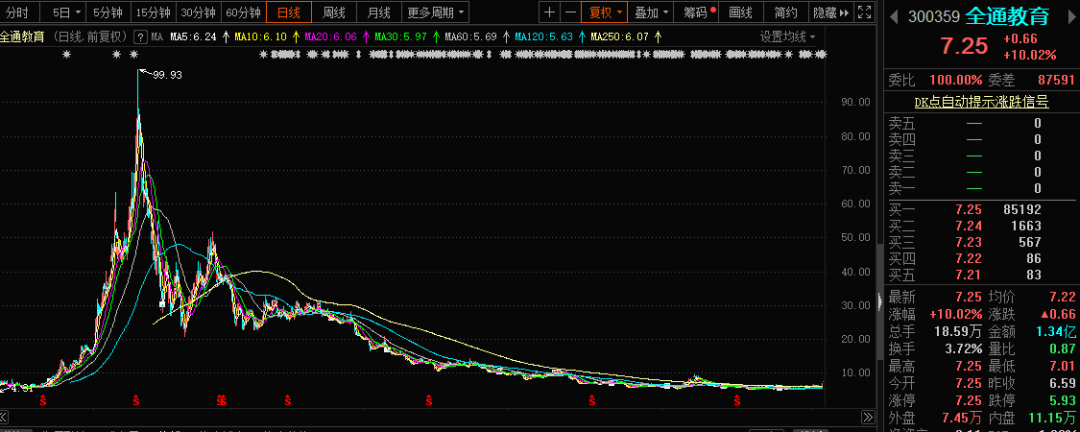
Task: Open the 5日 period dropdown
Action: point(66,12)
